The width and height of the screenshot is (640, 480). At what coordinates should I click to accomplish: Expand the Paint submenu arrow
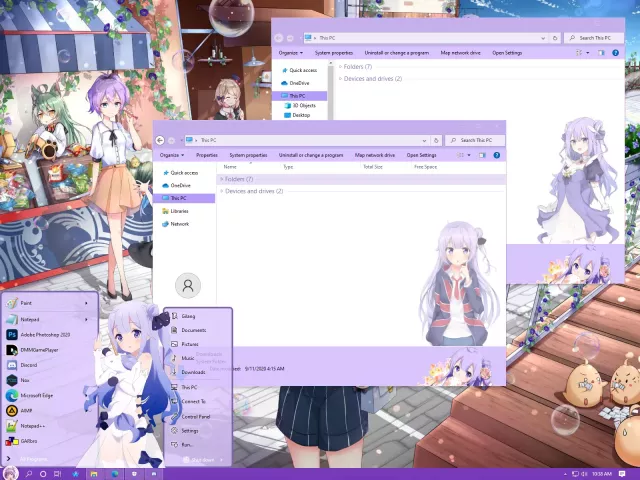tap(86, 303)
